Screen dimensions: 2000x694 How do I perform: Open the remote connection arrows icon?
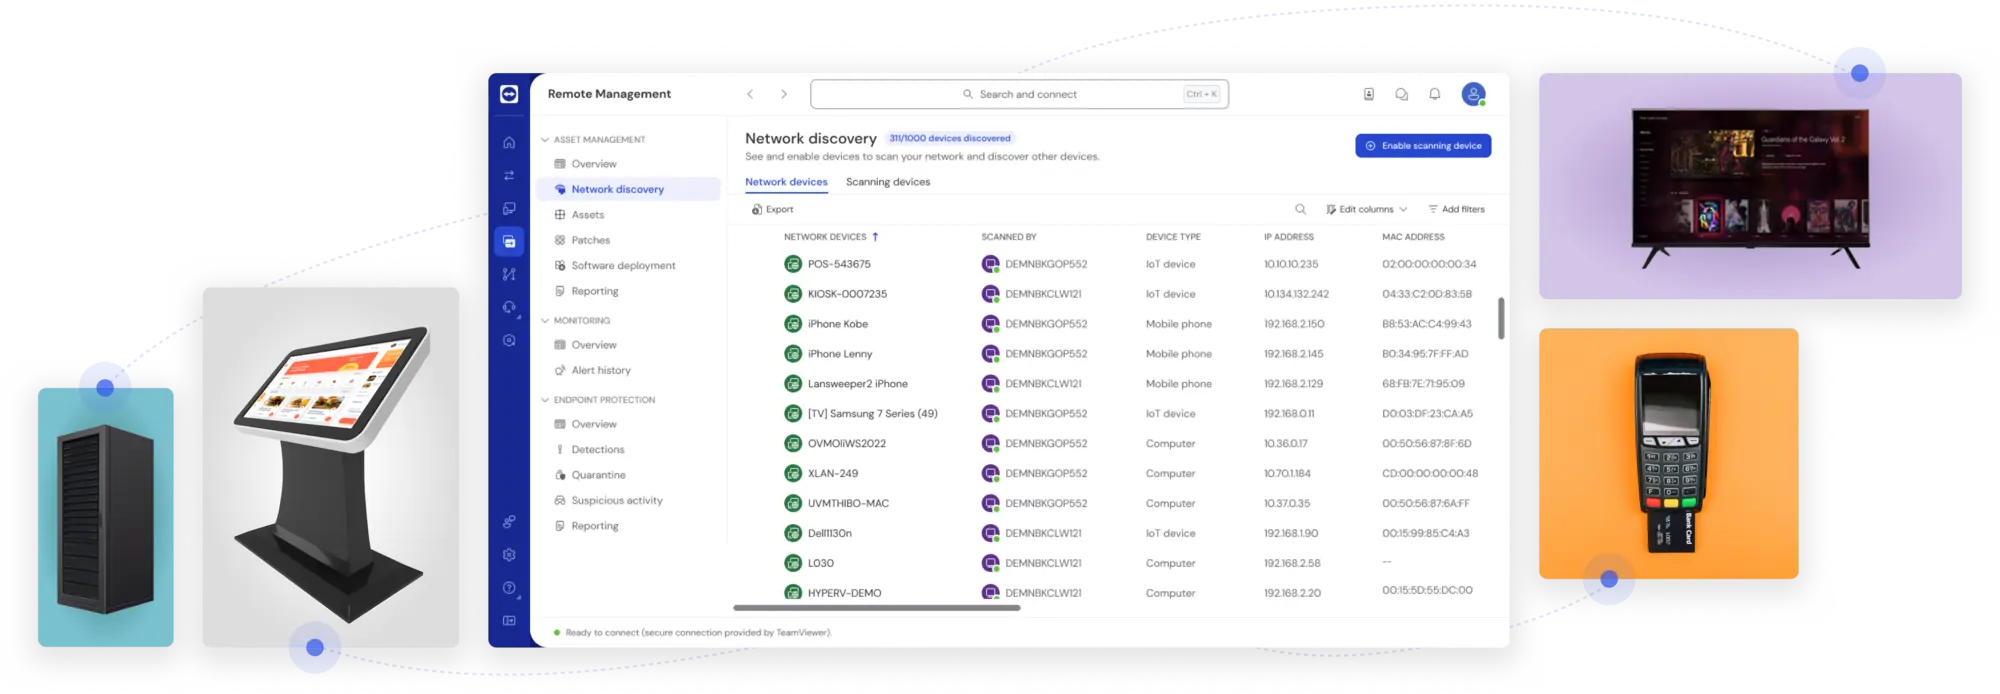(x=509, y=176)
